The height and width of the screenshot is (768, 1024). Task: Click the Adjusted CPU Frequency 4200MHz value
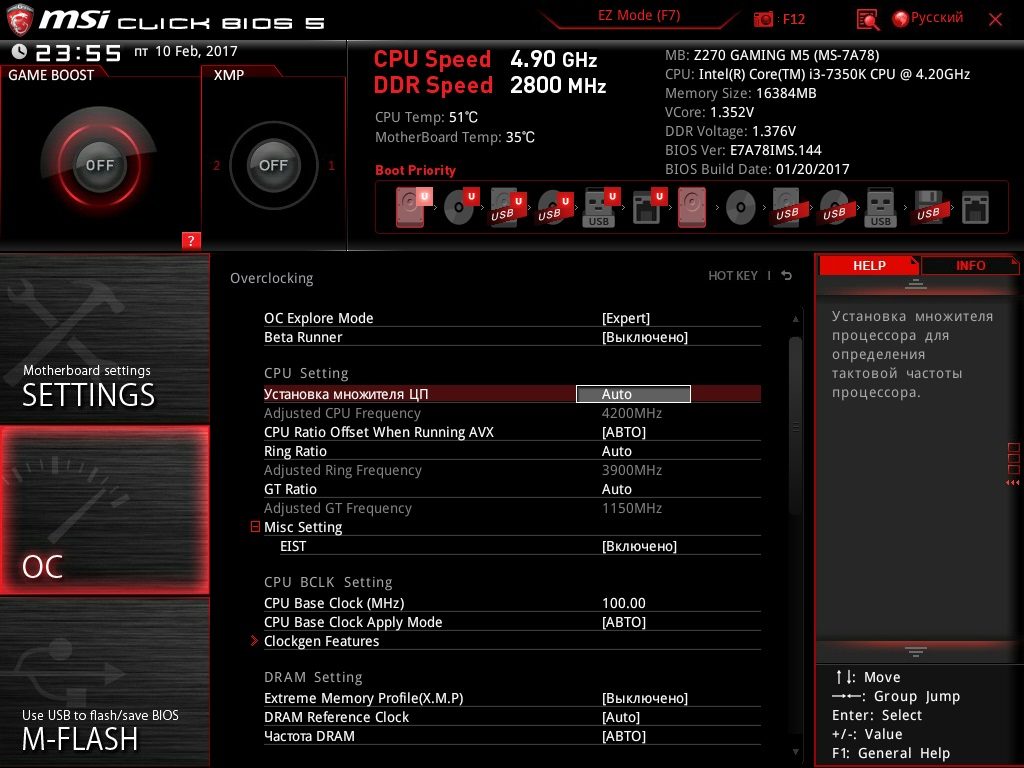tap(632, 413)
